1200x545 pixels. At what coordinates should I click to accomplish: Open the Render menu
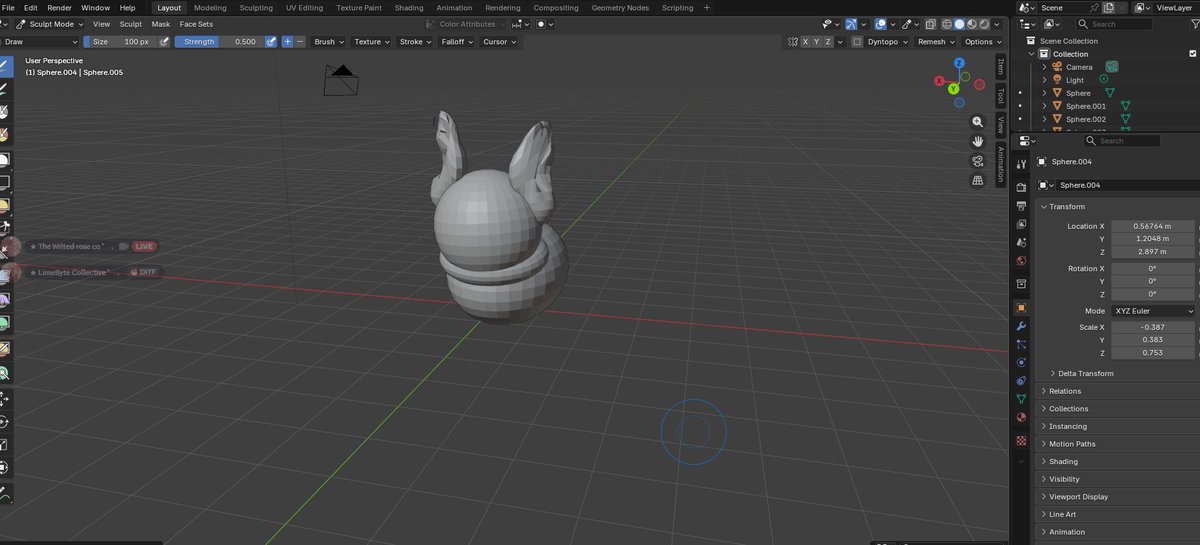(x=59, y=7)
